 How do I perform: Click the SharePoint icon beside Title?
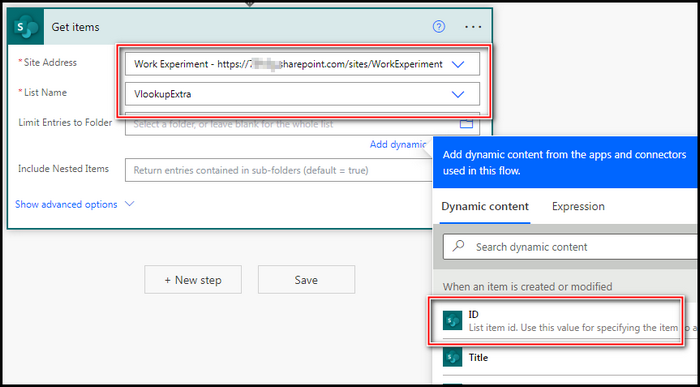(452, 357)
